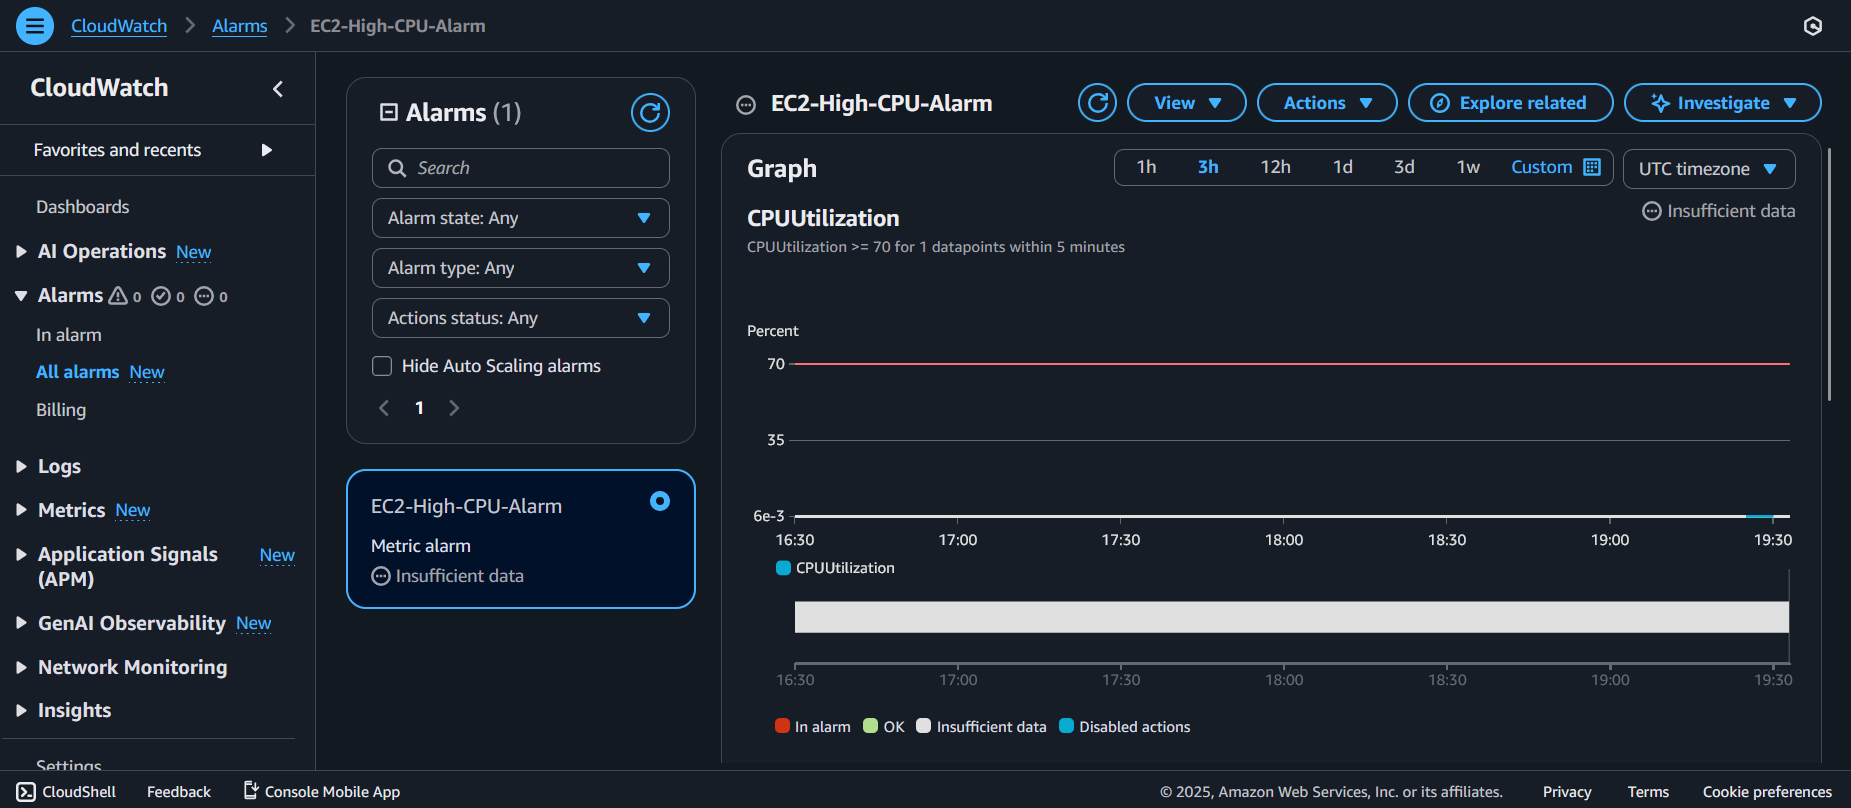Expand Application Signals (APM) section
1851x808 pixels.
21,554
